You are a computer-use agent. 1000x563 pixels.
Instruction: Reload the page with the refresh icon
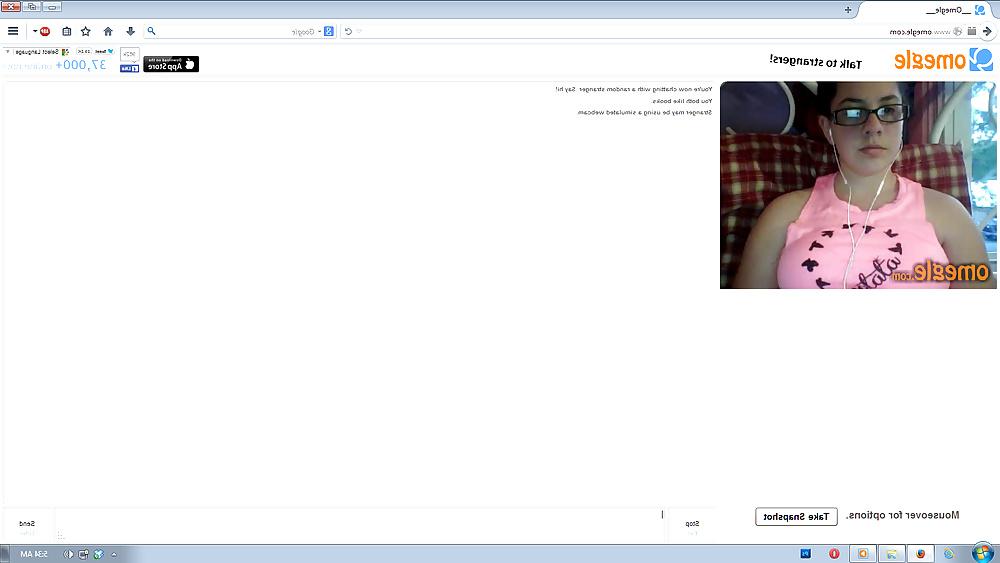348,31
